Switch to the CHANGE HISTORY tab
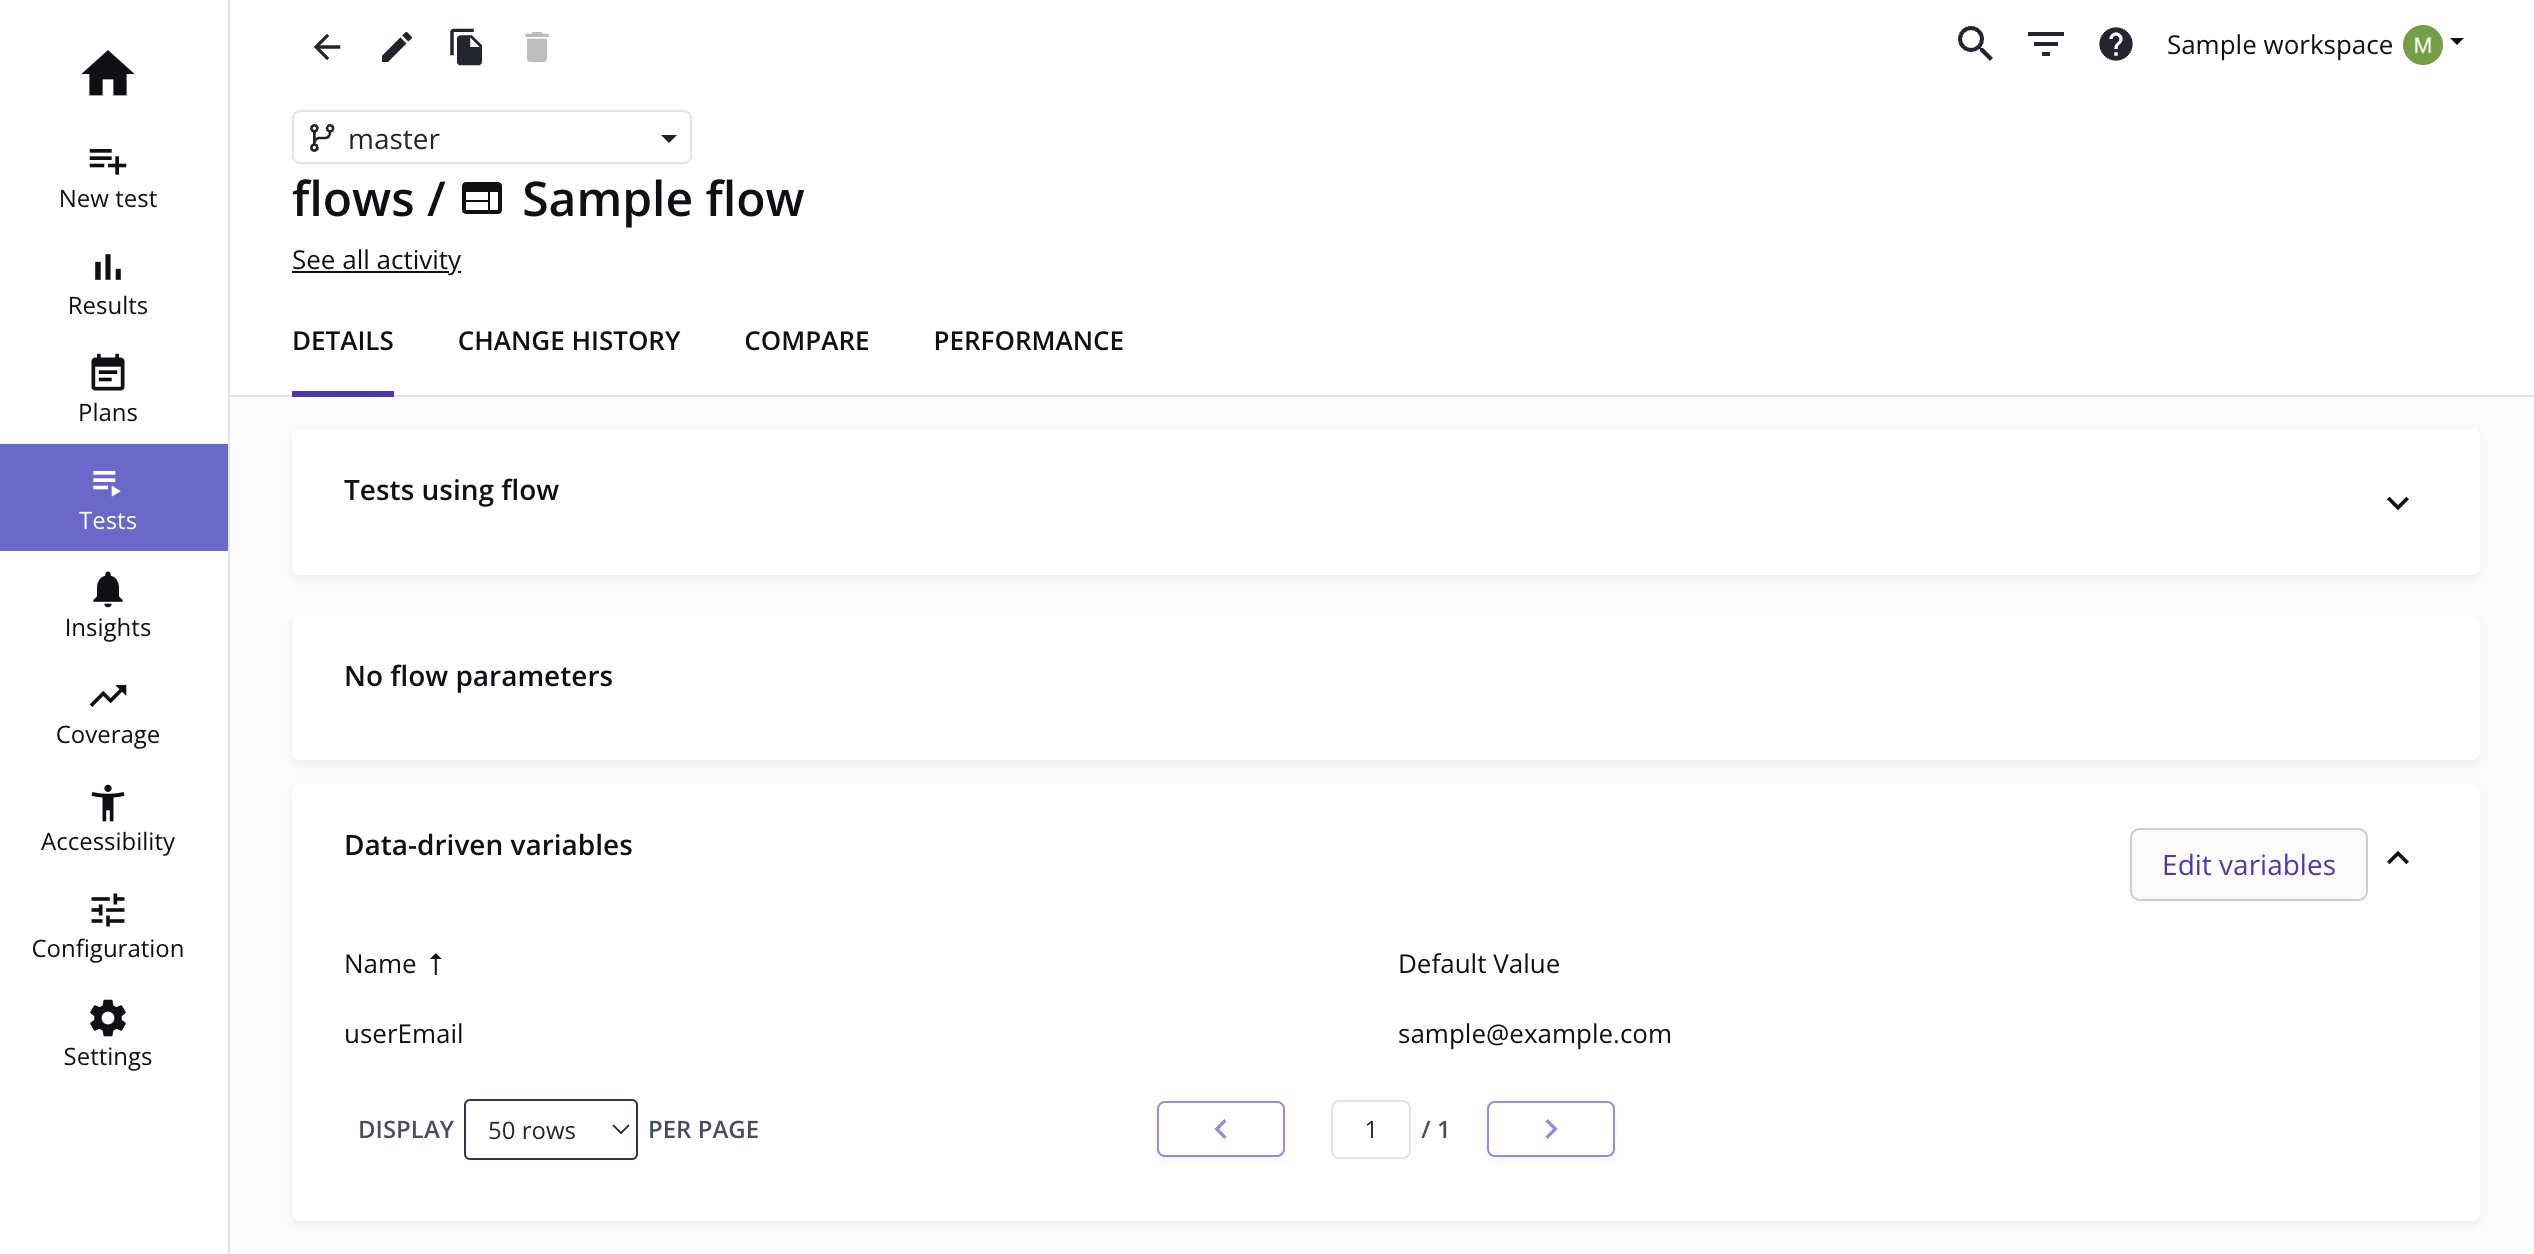The image size is (2534, 1254). click(x=569, y=341)
